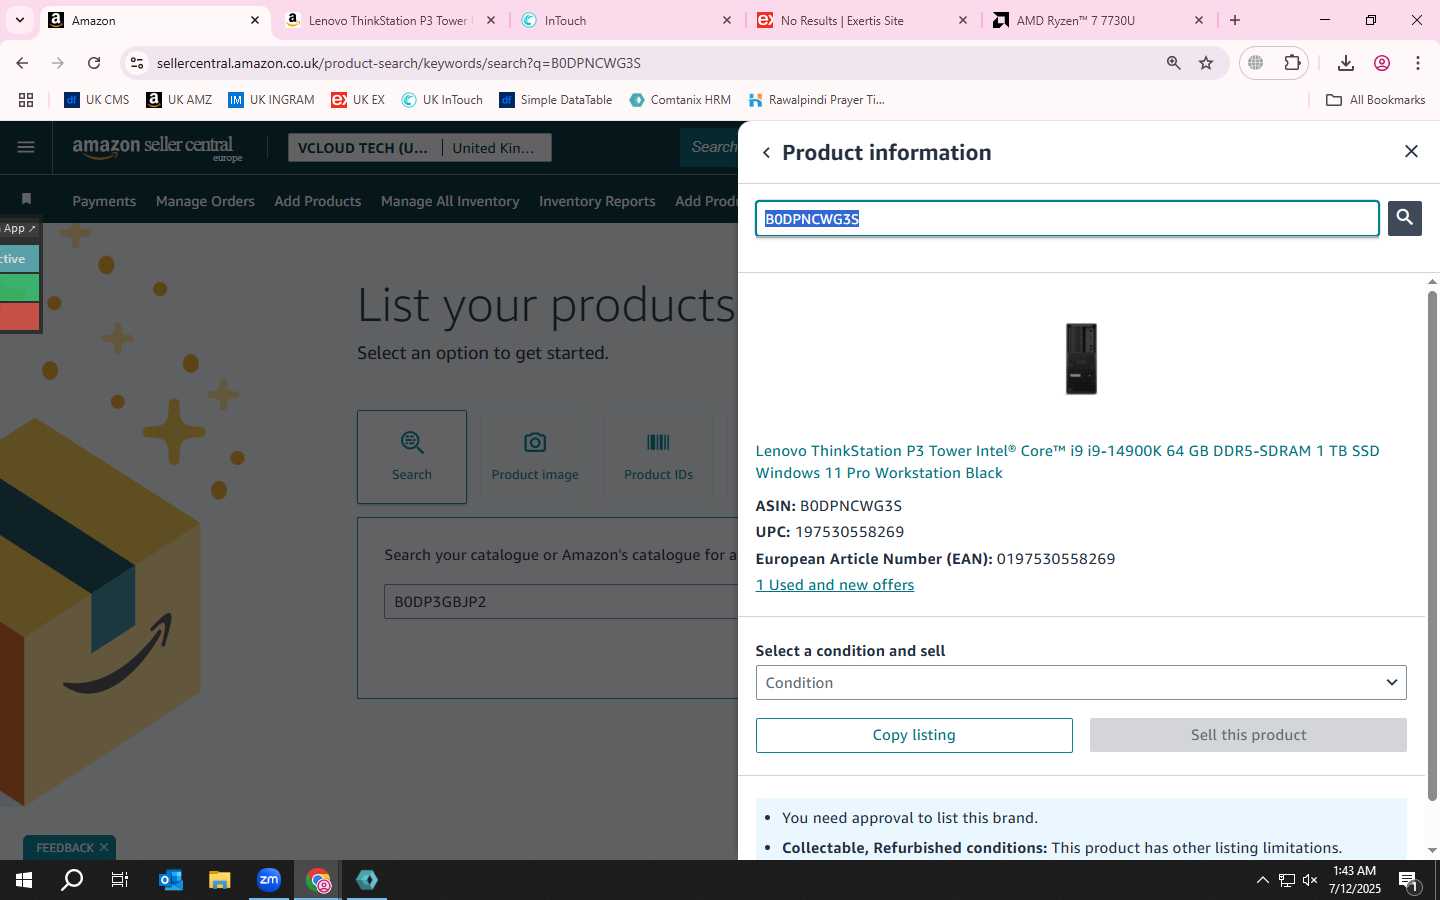Viewport: 1440px width, 900px height.
Task: Select the Product image option tile
Action: 535,456
